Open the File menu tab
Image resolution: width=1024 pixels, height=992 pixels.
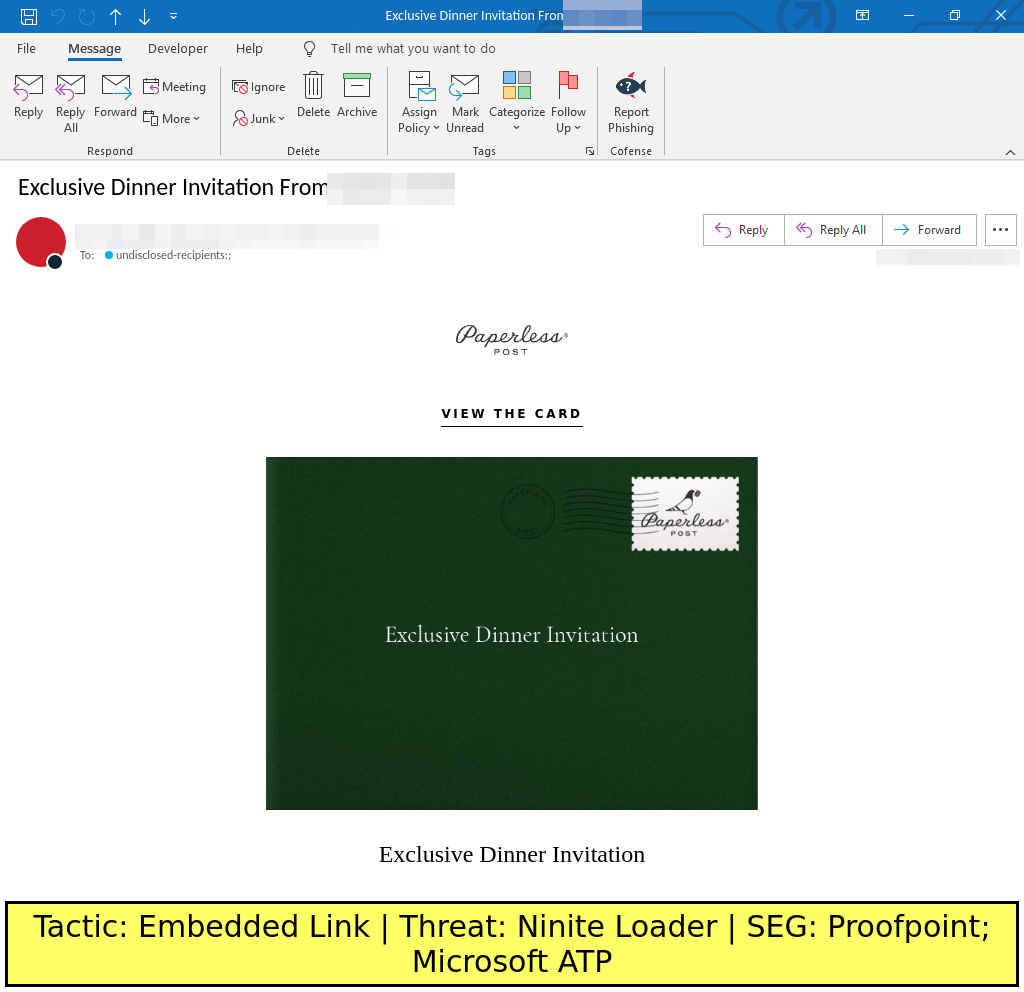pyautogui.click(x=27, y=48)
